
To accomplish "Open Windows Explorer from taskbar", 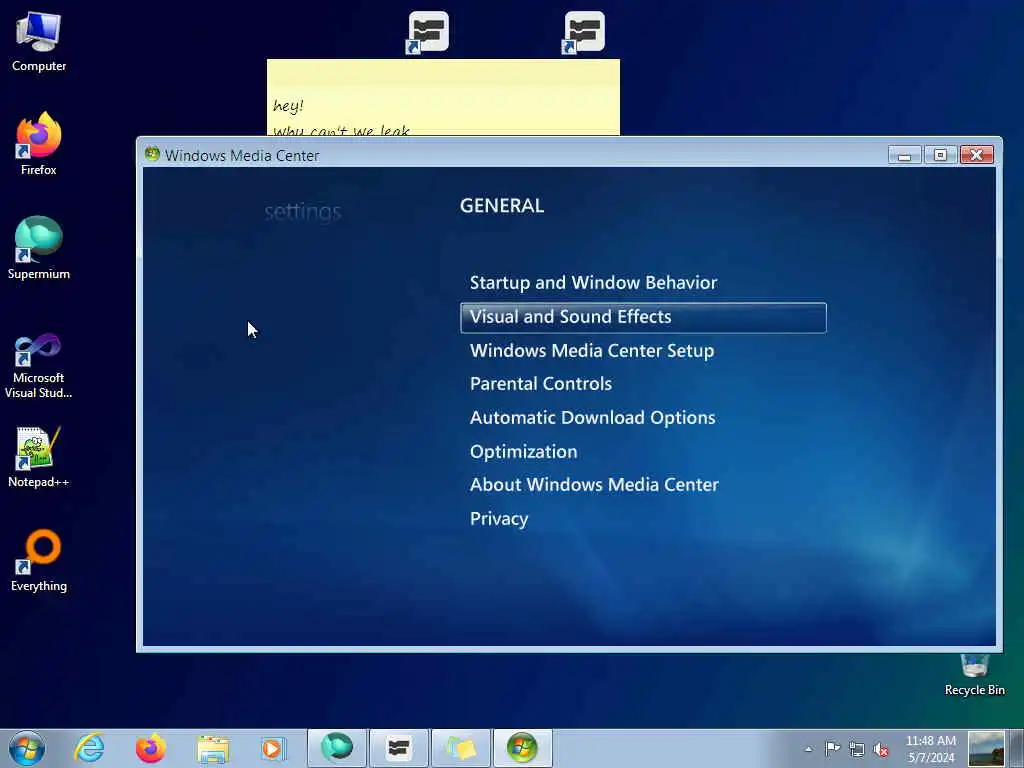I will [213, 748].
